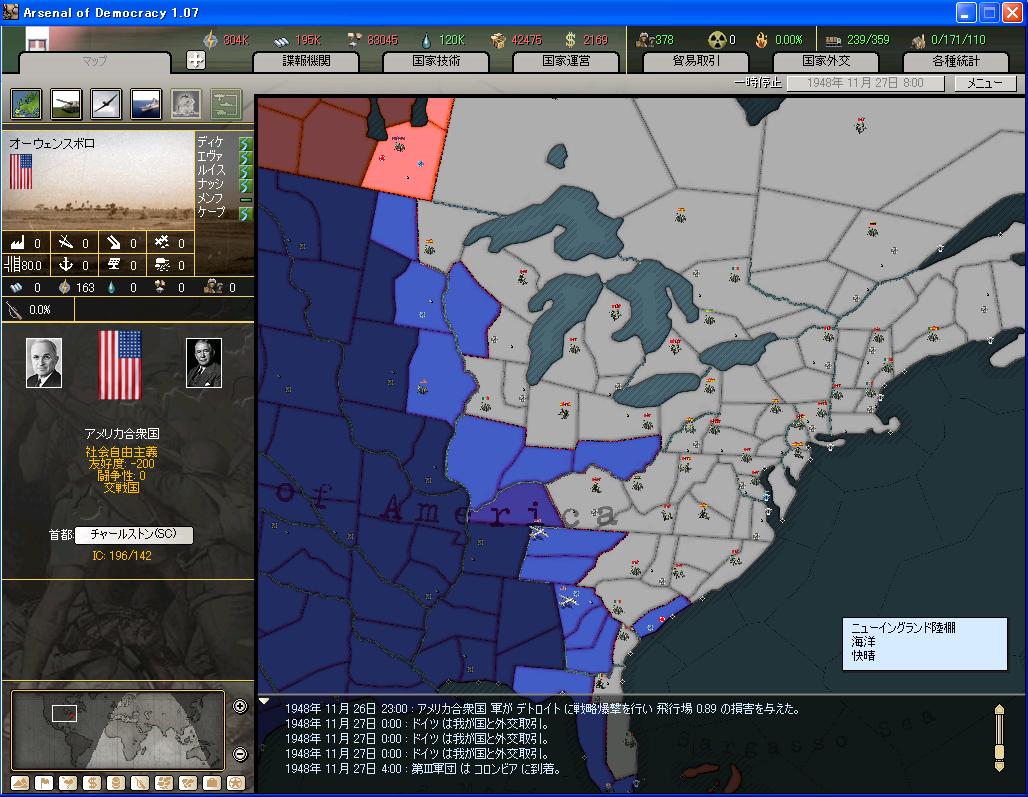Click the manpower soldiers icon in top bar
This screenshot has width=1028, height=797.
[643, 40]
